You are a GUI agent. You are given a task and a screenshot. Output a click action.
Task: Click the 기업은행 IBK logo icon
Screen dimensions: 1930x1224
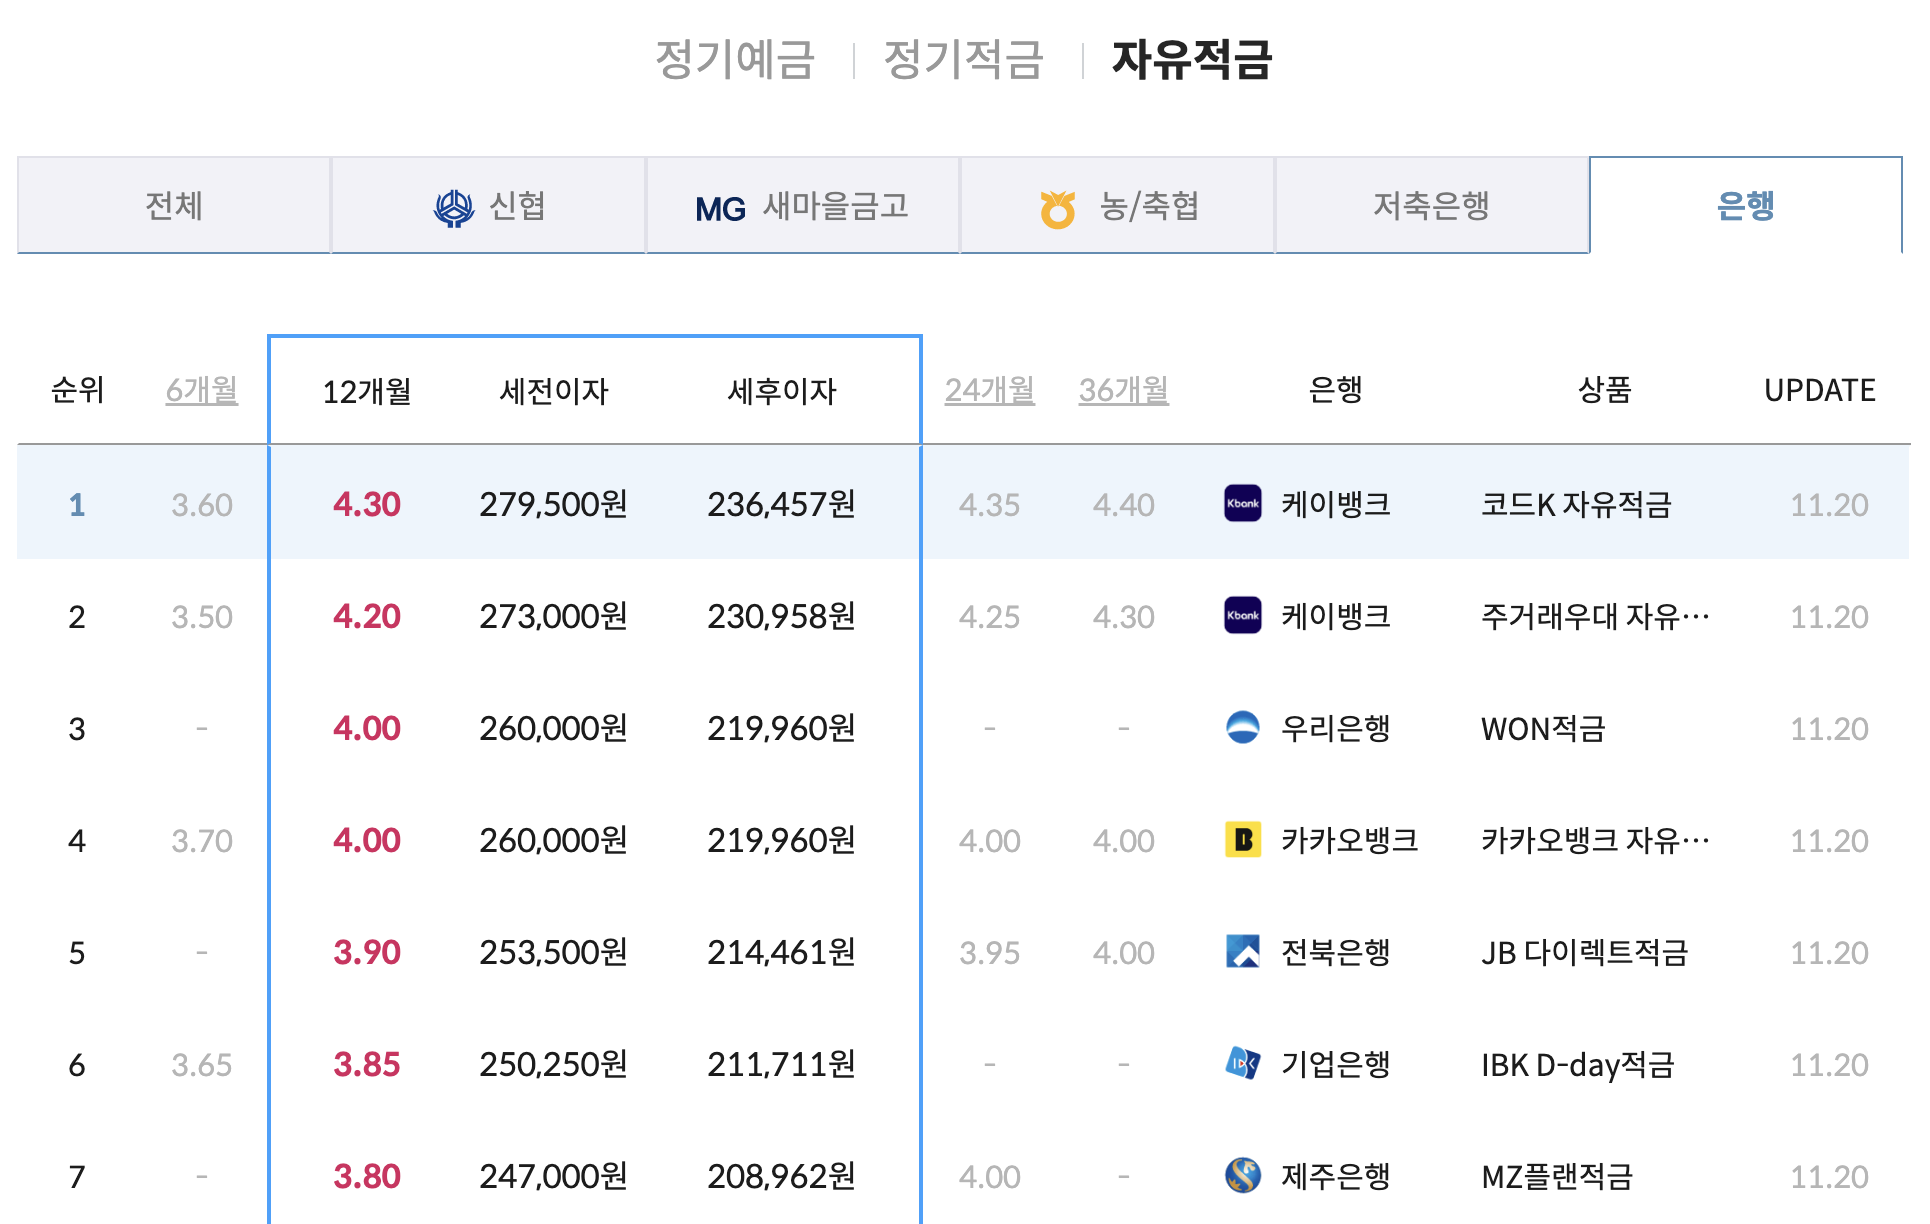pos(1242,1063)
